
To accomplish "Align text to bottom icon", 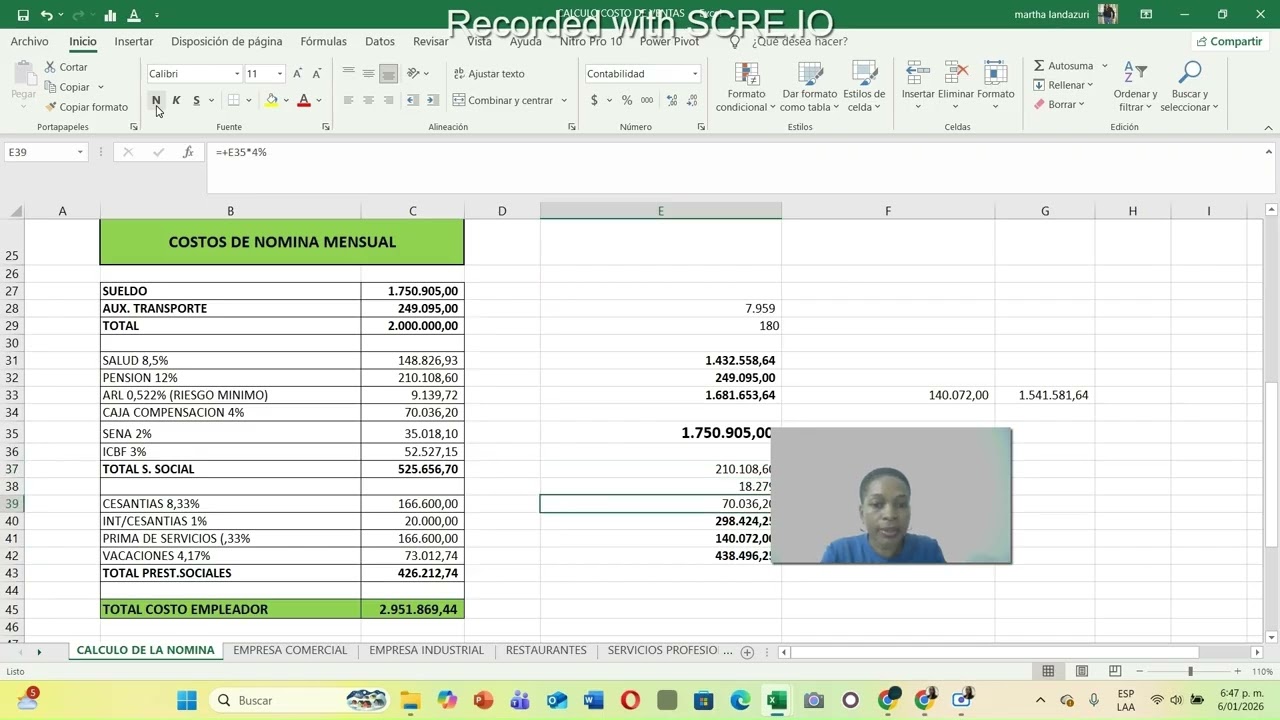I will (x=388, y=73).
